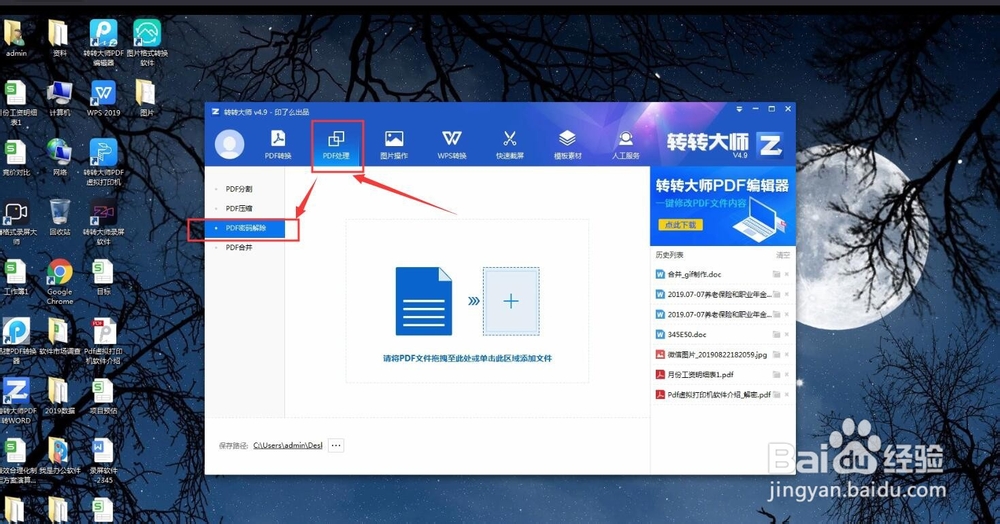This screenshot has height=524, width=1000.
Task: Select 录屏软件-2345 document on the desktop
Action: [x=103, y=461]
